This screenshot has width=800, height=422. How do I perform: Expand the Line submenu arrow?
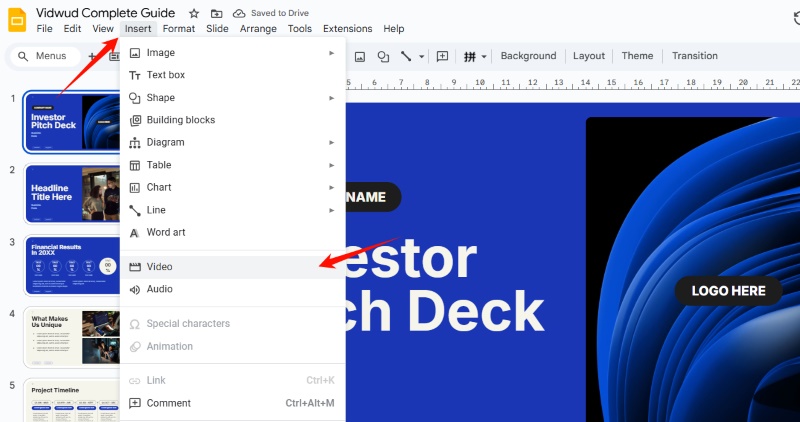pos(332,210)
